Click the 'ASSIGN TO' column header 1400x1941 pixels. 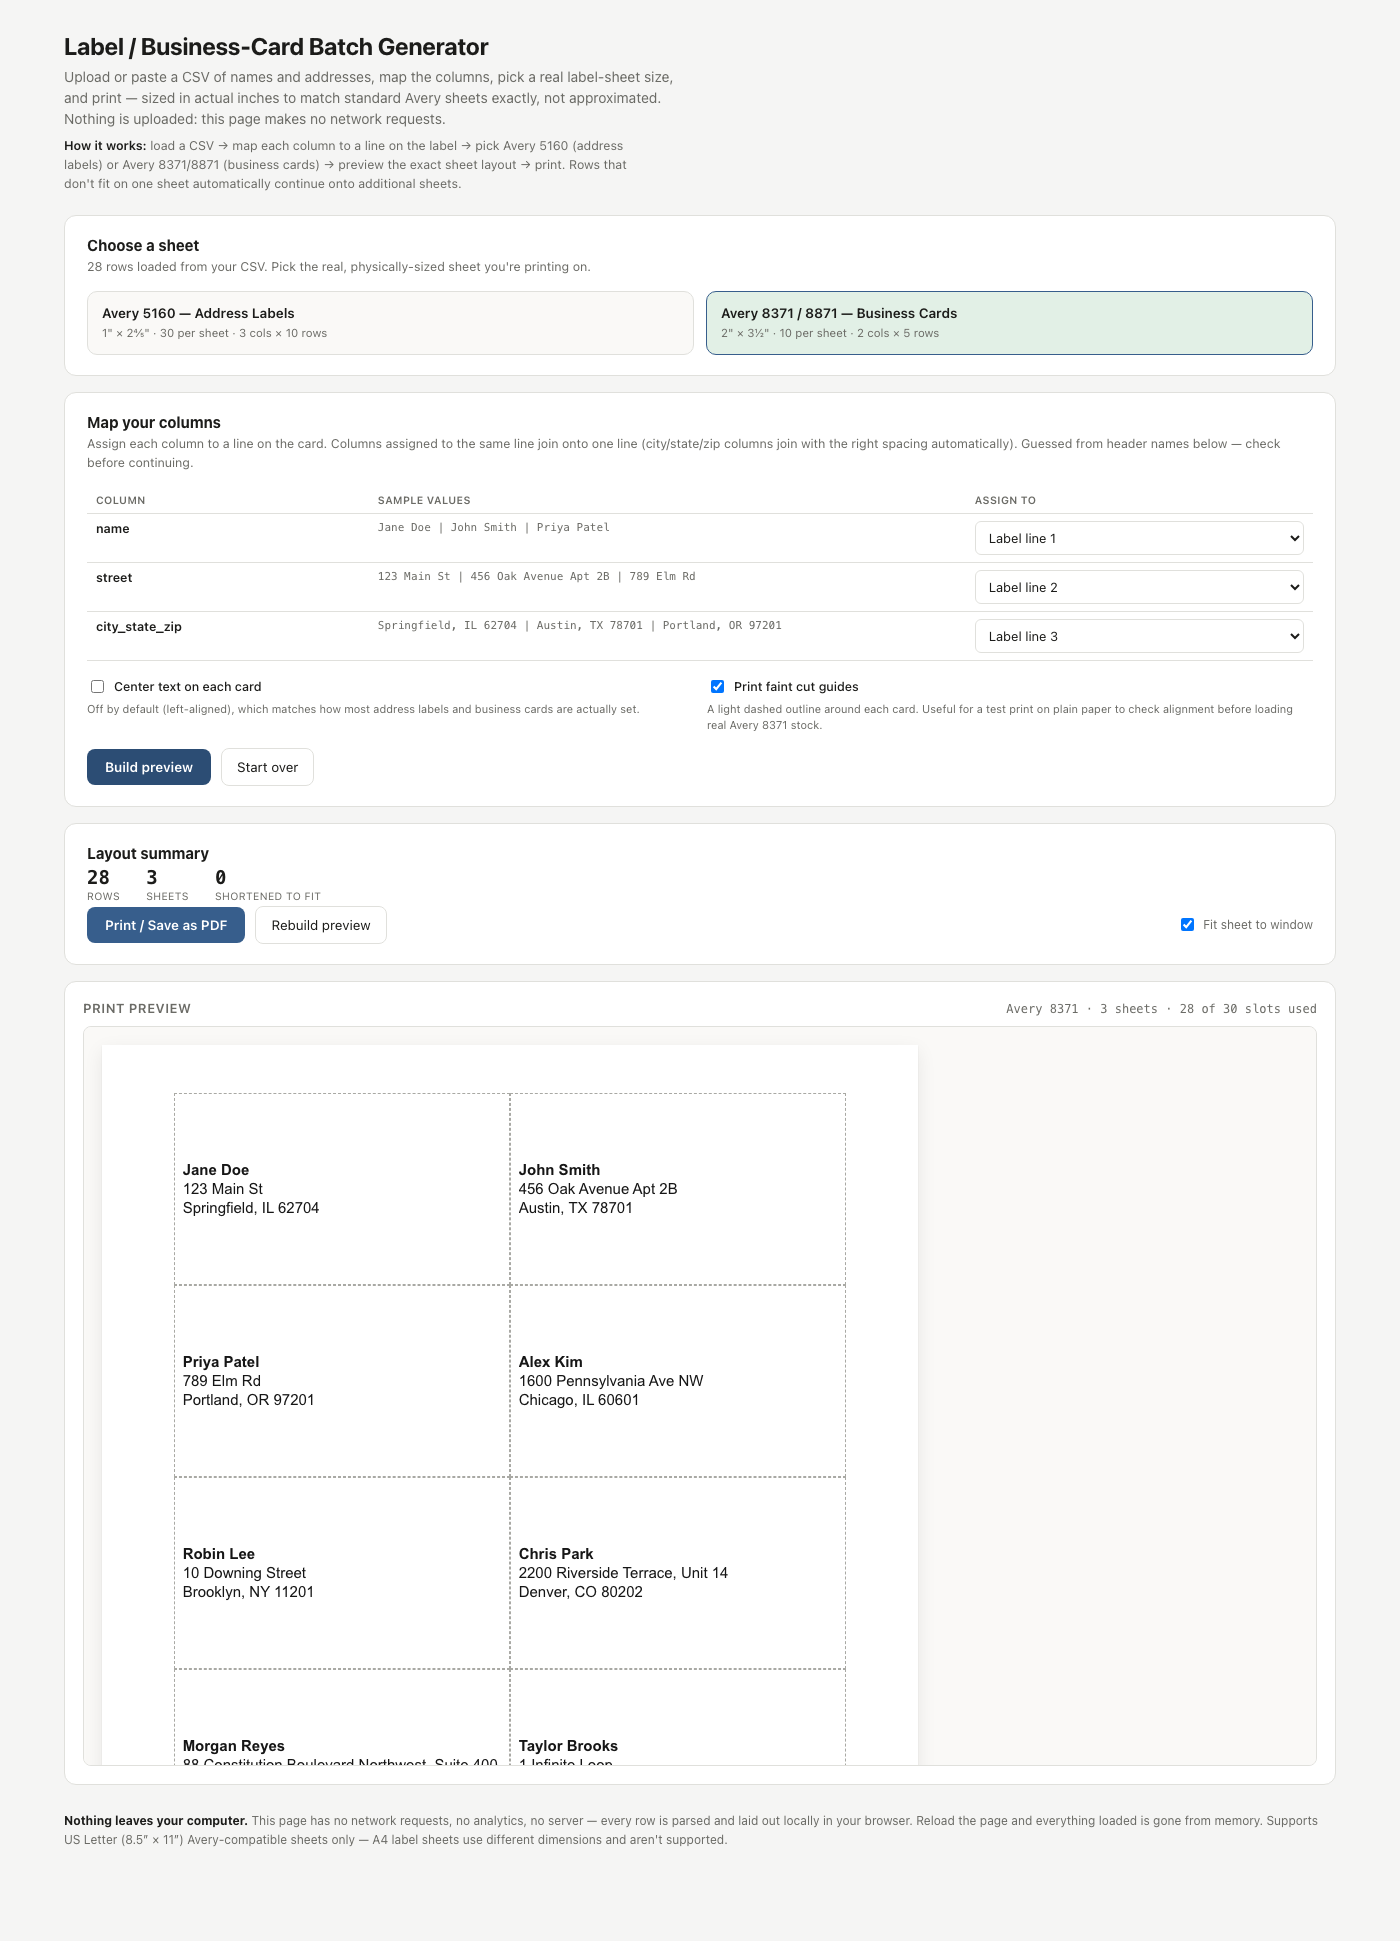point(1005,500)
